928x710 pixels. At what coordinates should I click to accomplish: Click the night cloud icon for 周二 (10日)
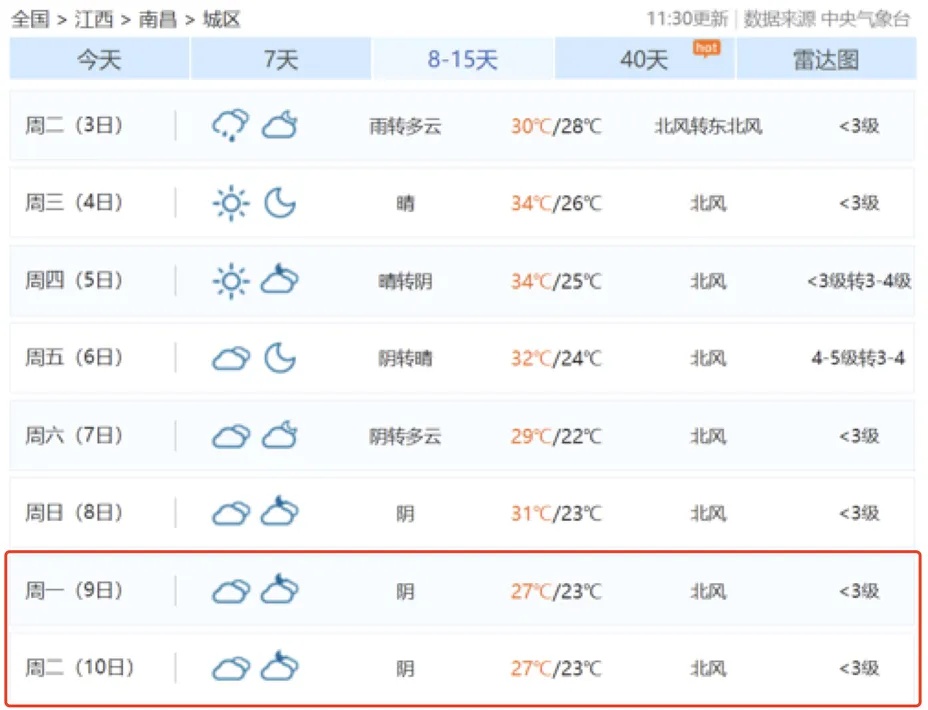pos(280,667)
